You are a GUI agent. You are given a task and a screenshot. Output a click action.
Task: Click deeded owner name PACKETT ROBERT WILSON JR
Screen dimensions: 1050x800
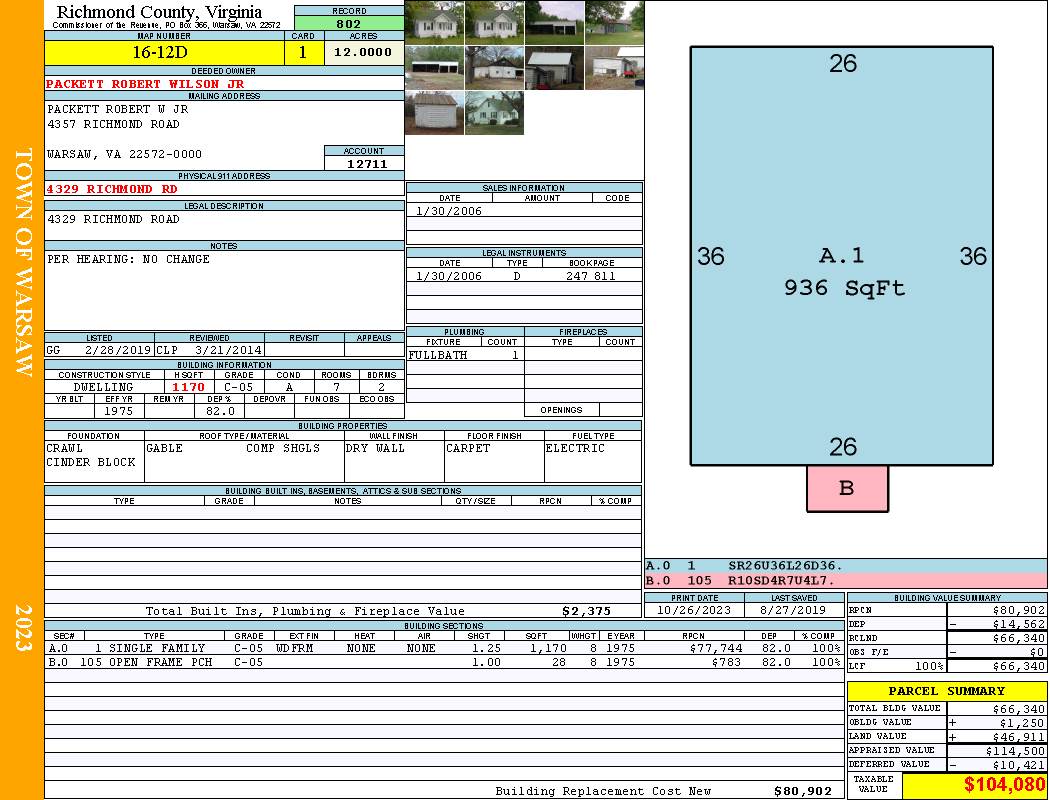145,84
